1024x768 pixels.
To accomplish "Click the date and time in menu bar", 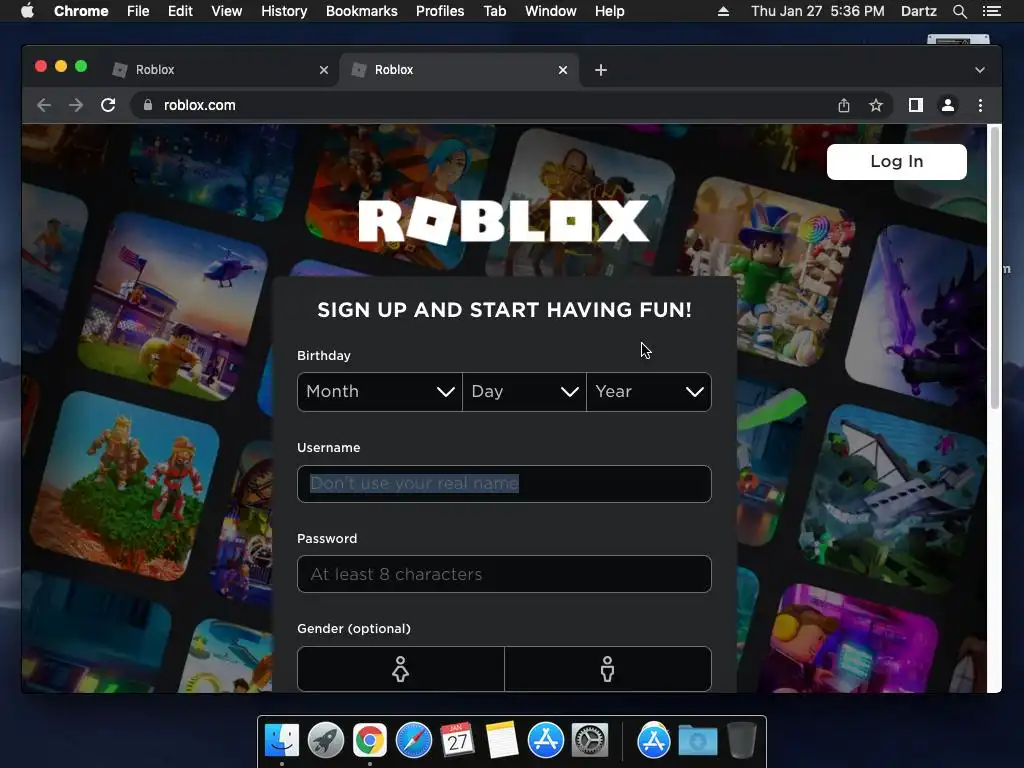I will [x=818, y=11].
